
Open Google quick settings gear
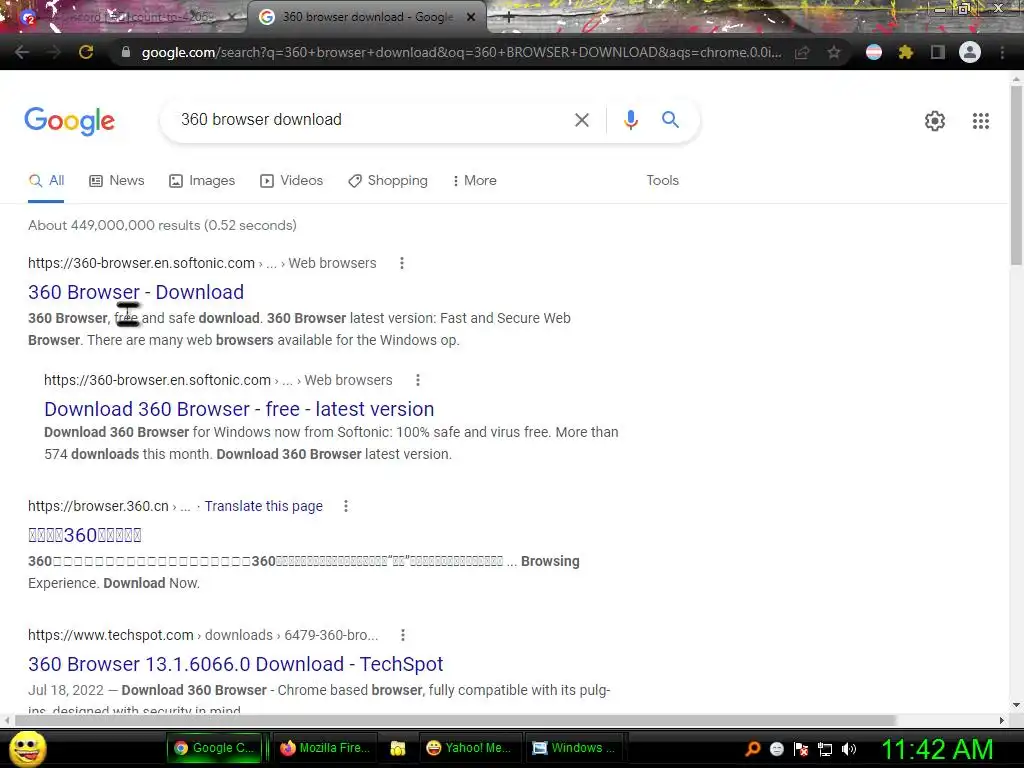[935, 121]
